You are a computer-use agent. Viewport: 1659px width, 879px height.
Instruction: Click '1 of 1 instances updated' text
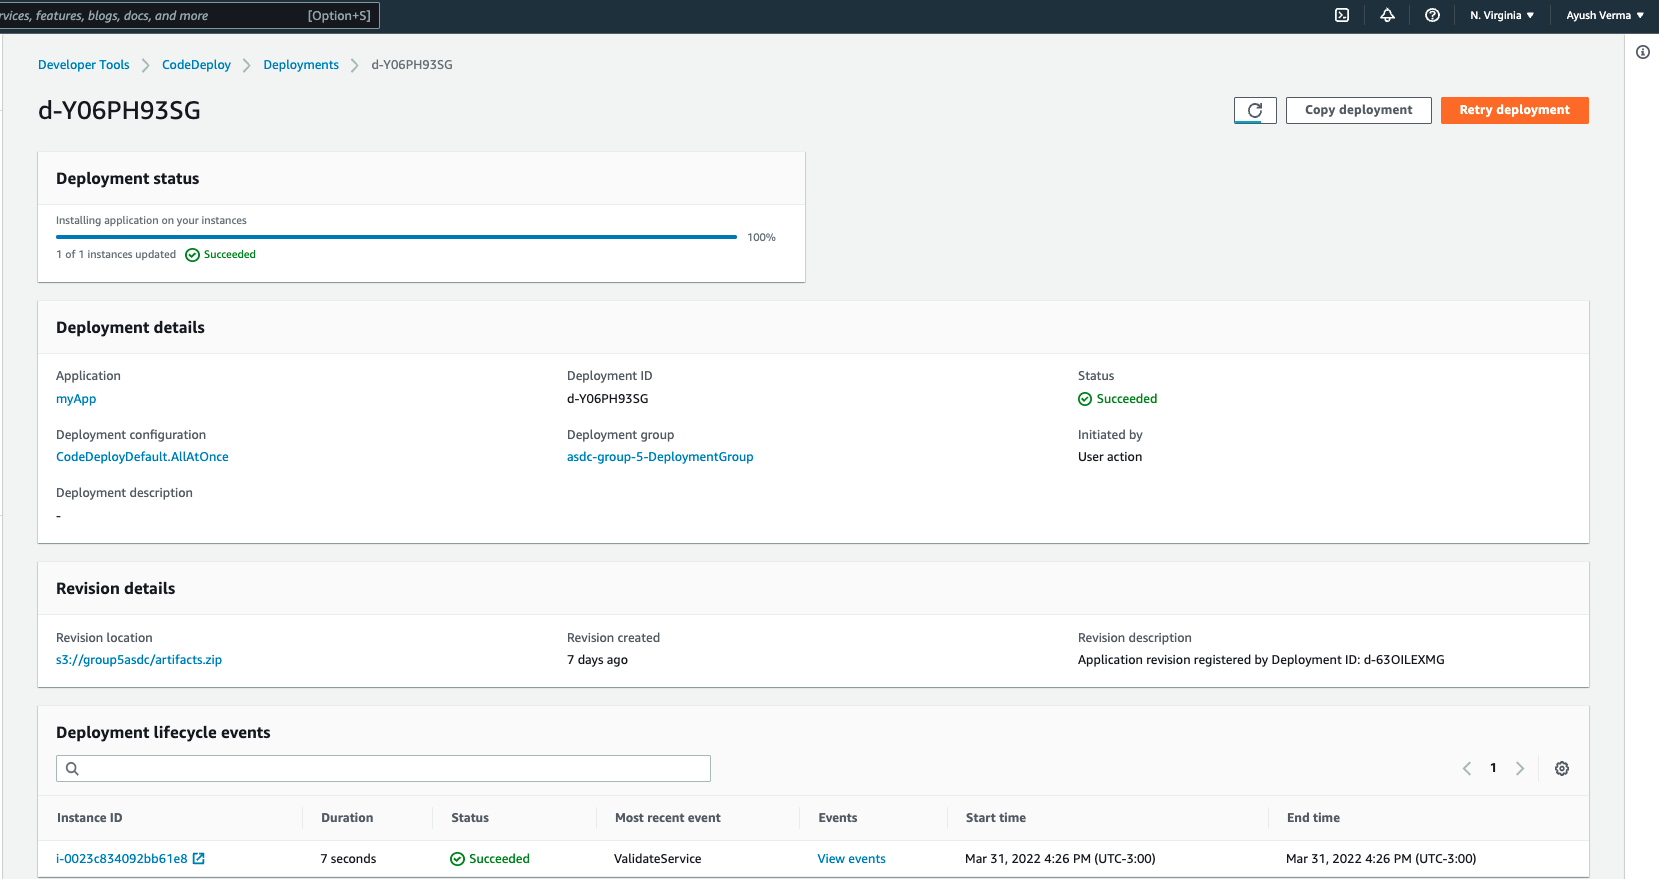pos(116,255)
